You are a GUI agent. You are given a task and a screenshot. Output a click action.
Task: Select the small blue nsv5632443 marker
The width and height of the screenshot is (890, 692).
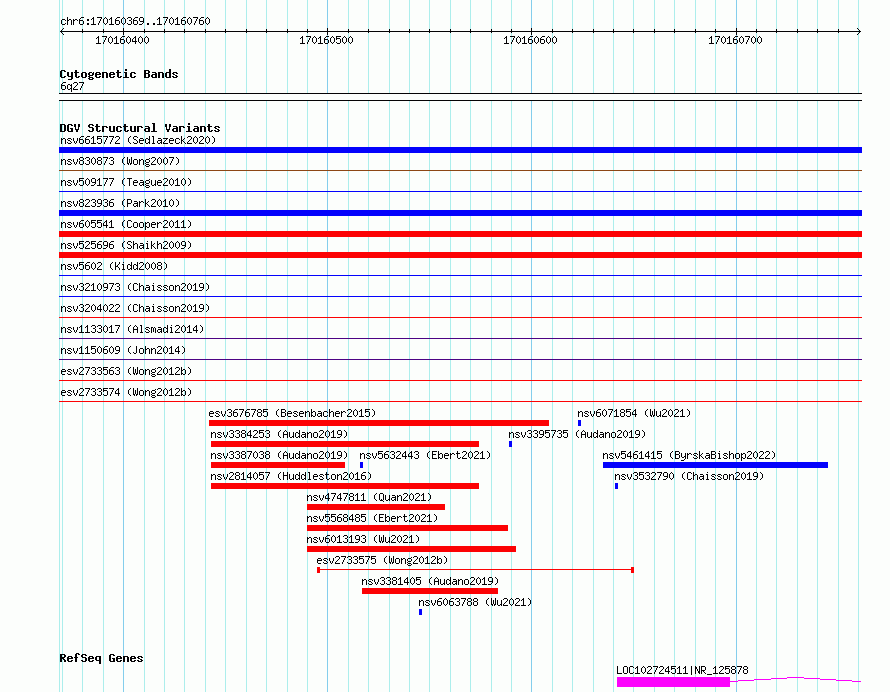pyautogui.click(x=362, y=465)
